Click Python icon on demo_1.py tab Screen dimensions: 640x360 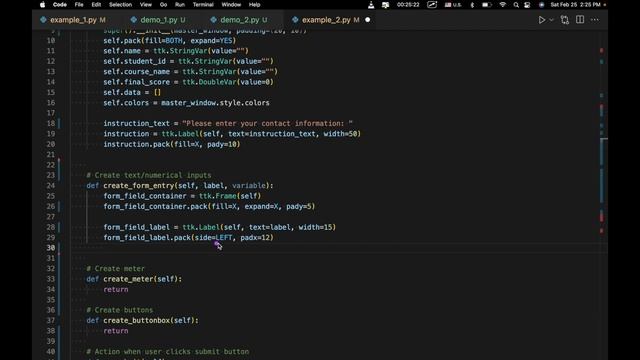pos(133,20)
